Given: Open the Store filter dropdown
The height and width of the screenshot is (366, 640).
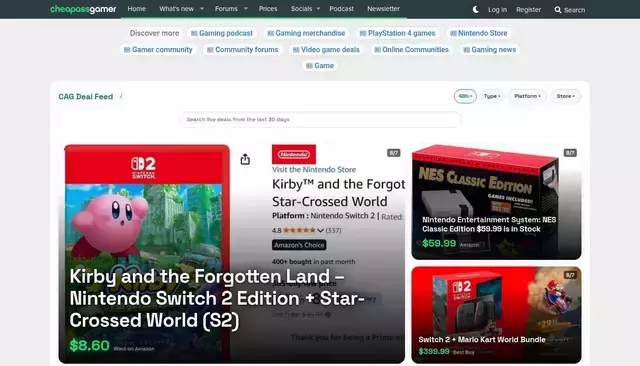Looking at the screenshot, I should pos(565,96).
